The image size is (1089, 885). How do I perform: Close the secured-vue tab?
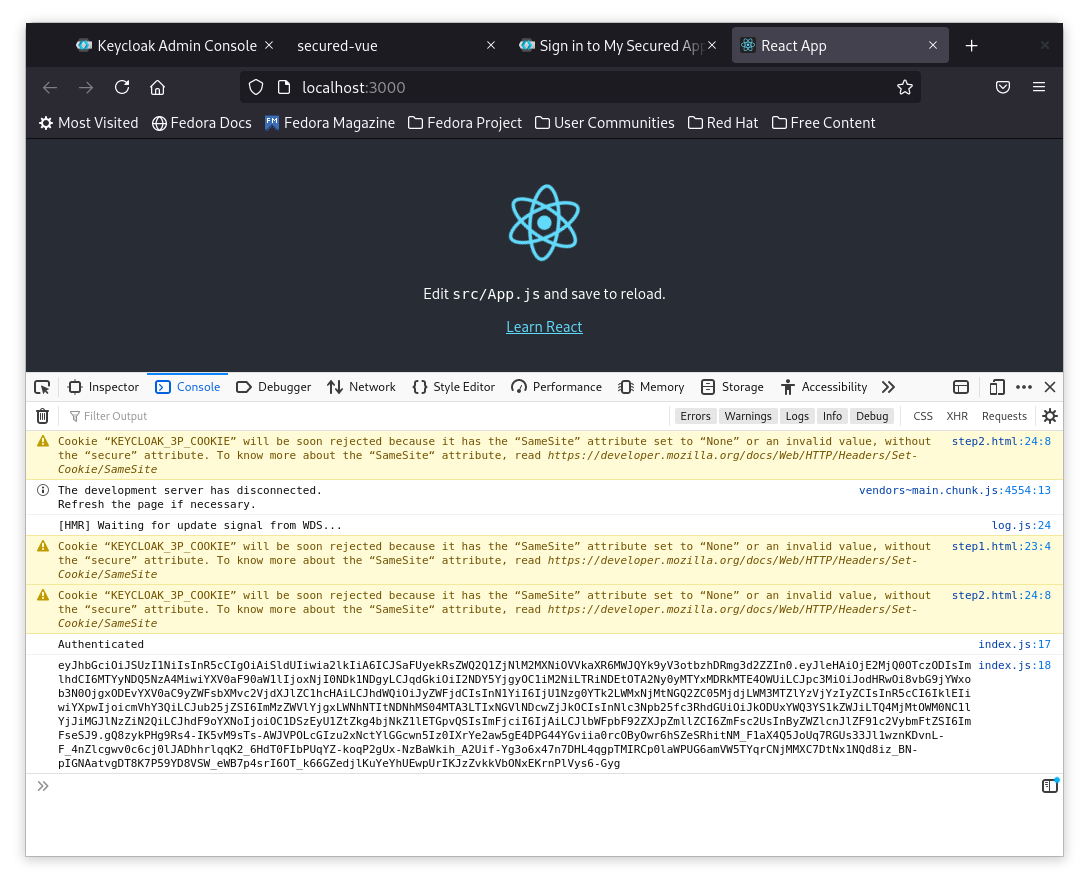[491, 45]
